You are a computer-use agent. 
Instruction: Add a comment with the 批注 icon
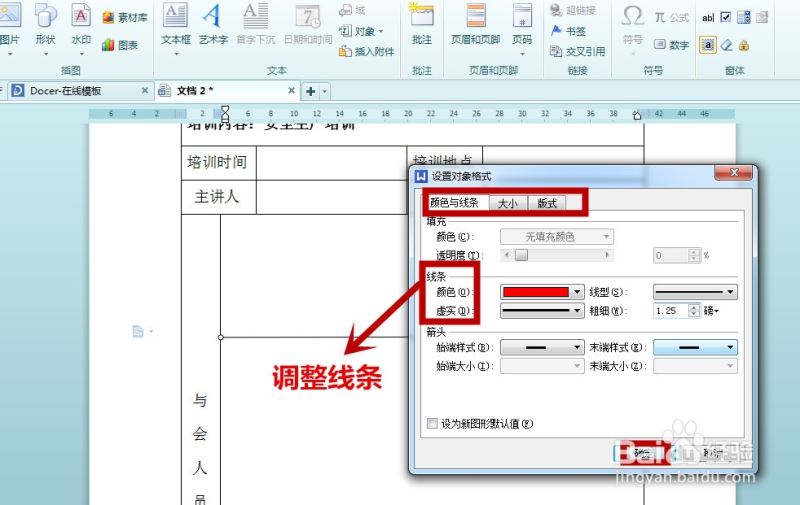click(x=421, y=15)
